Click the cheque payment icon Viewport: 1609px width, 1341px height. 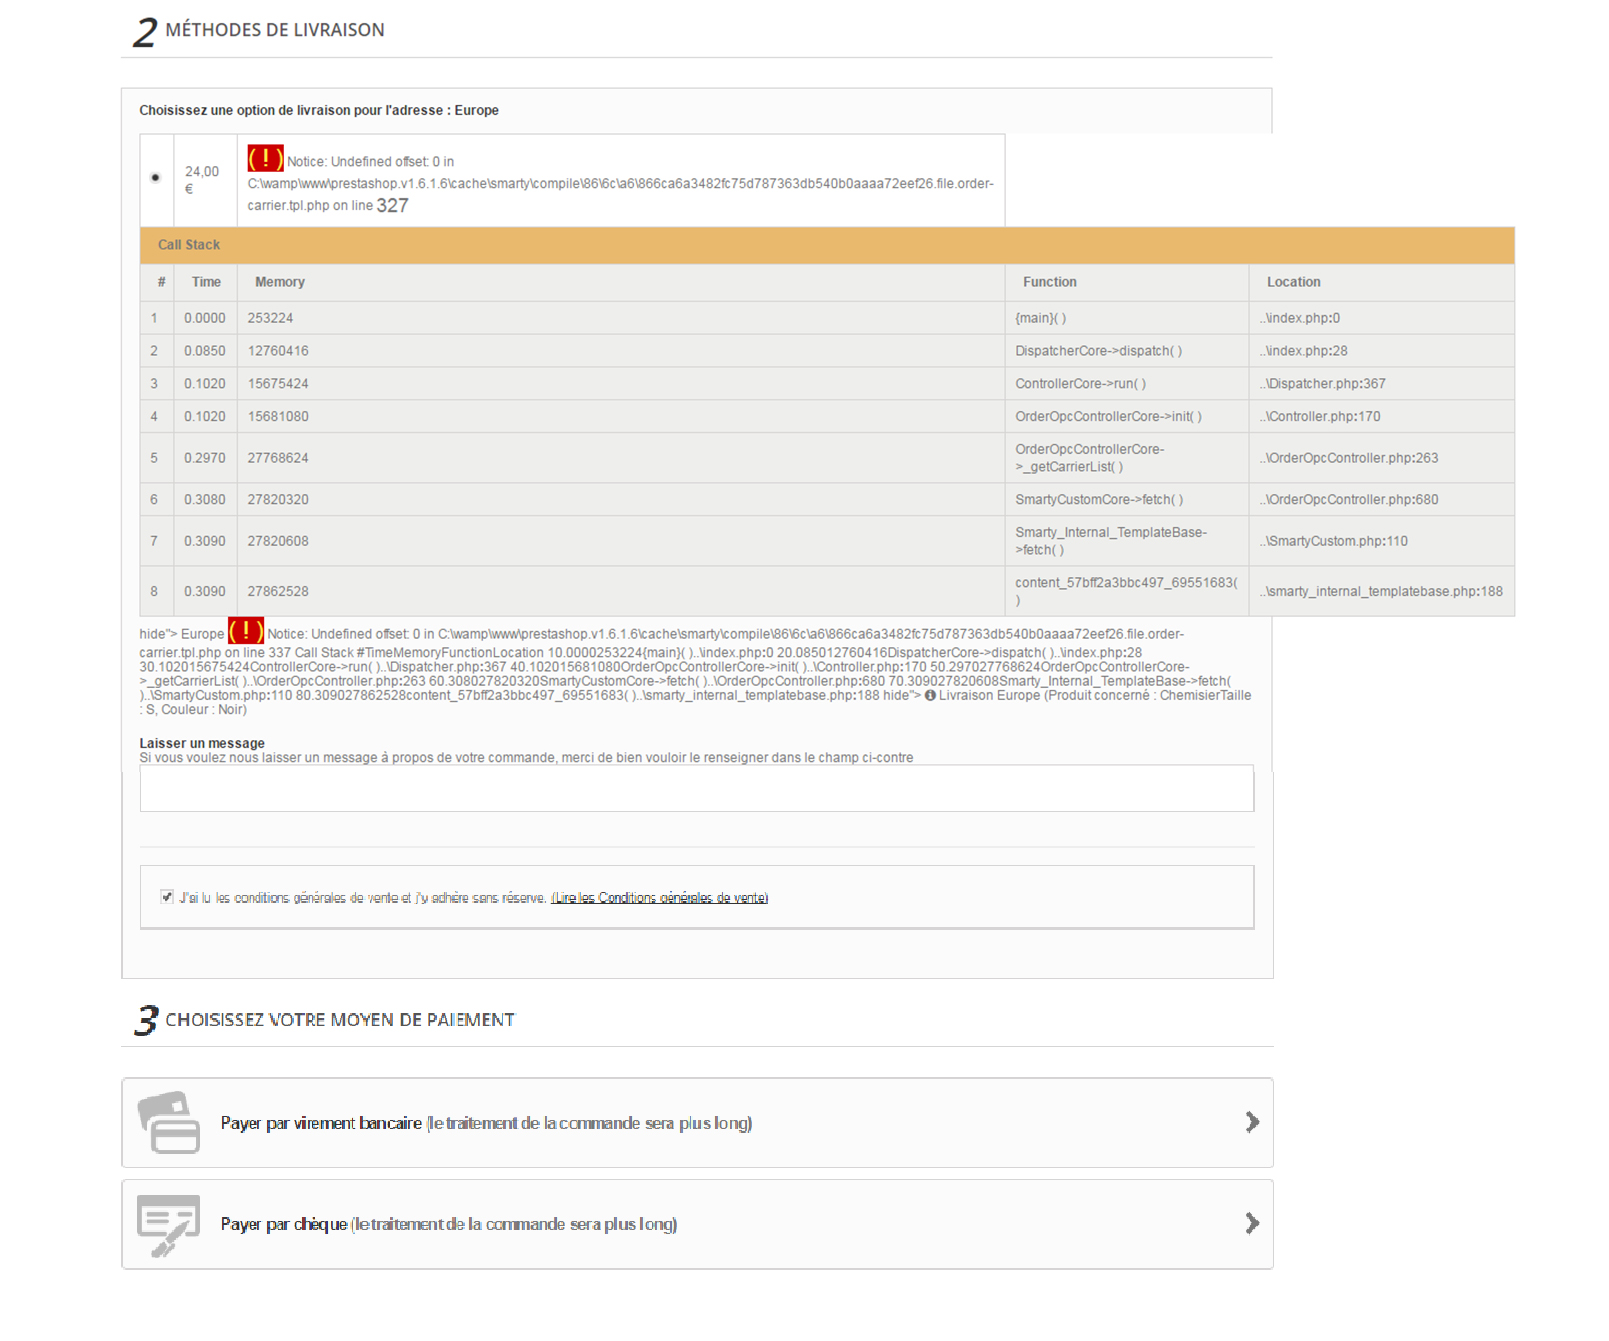[x=168, y=1225]
